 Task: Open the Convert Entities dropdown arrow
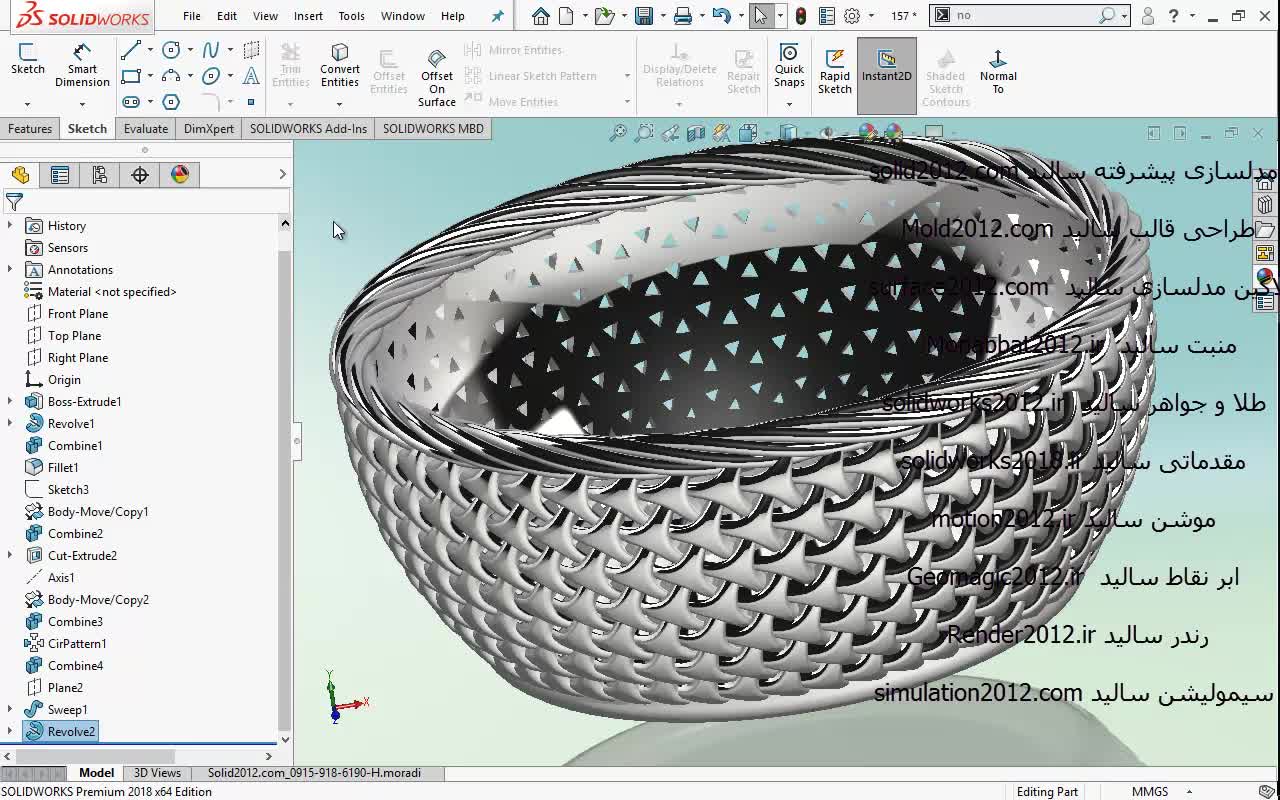340,103
